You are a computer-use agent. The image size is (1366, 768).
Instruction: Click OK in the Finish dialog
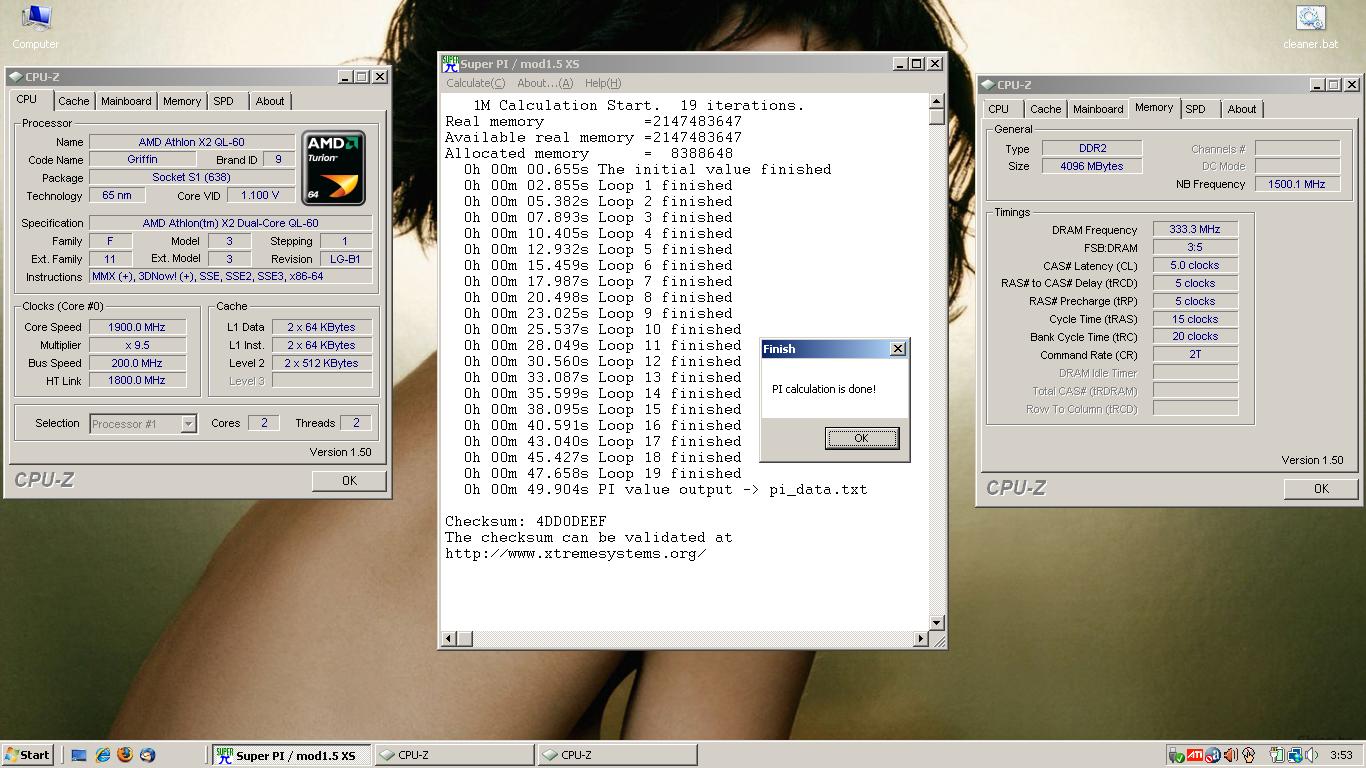(x=862, y=438)
